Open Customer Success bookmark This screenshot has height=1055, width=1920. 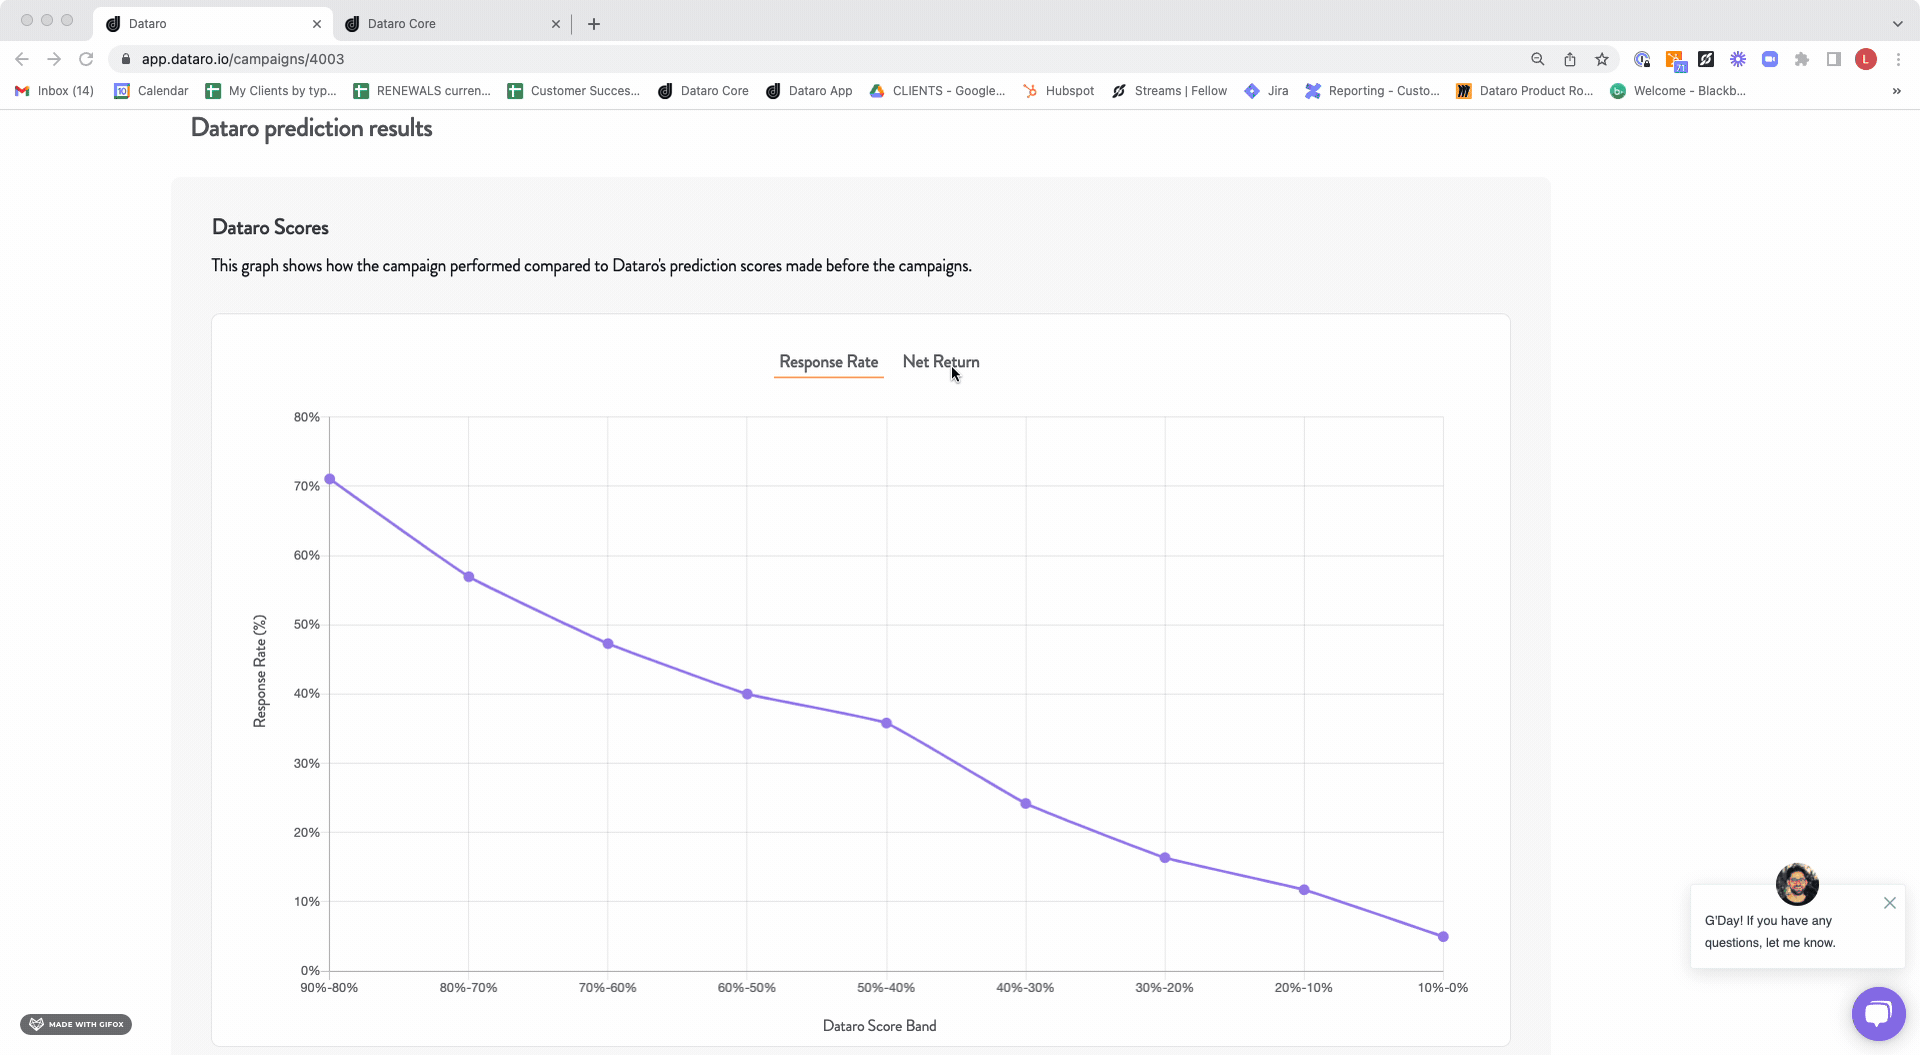point(573,91)
